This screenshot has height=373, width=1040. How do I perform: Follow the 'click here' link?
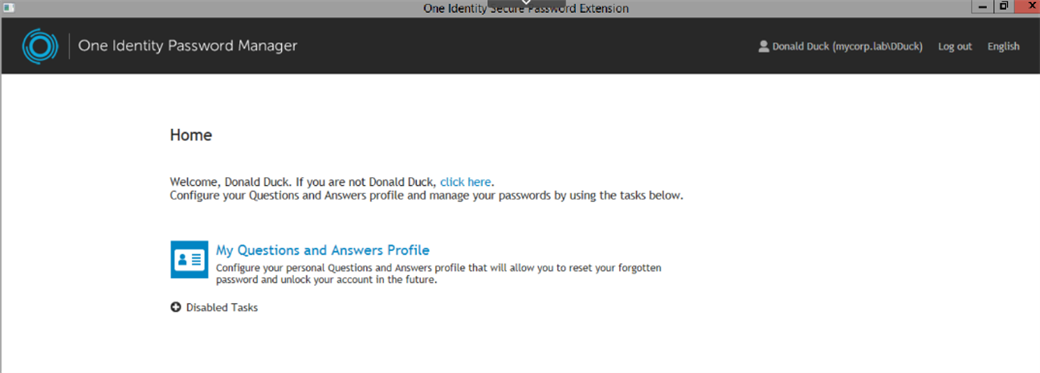(x=466, y=182)
